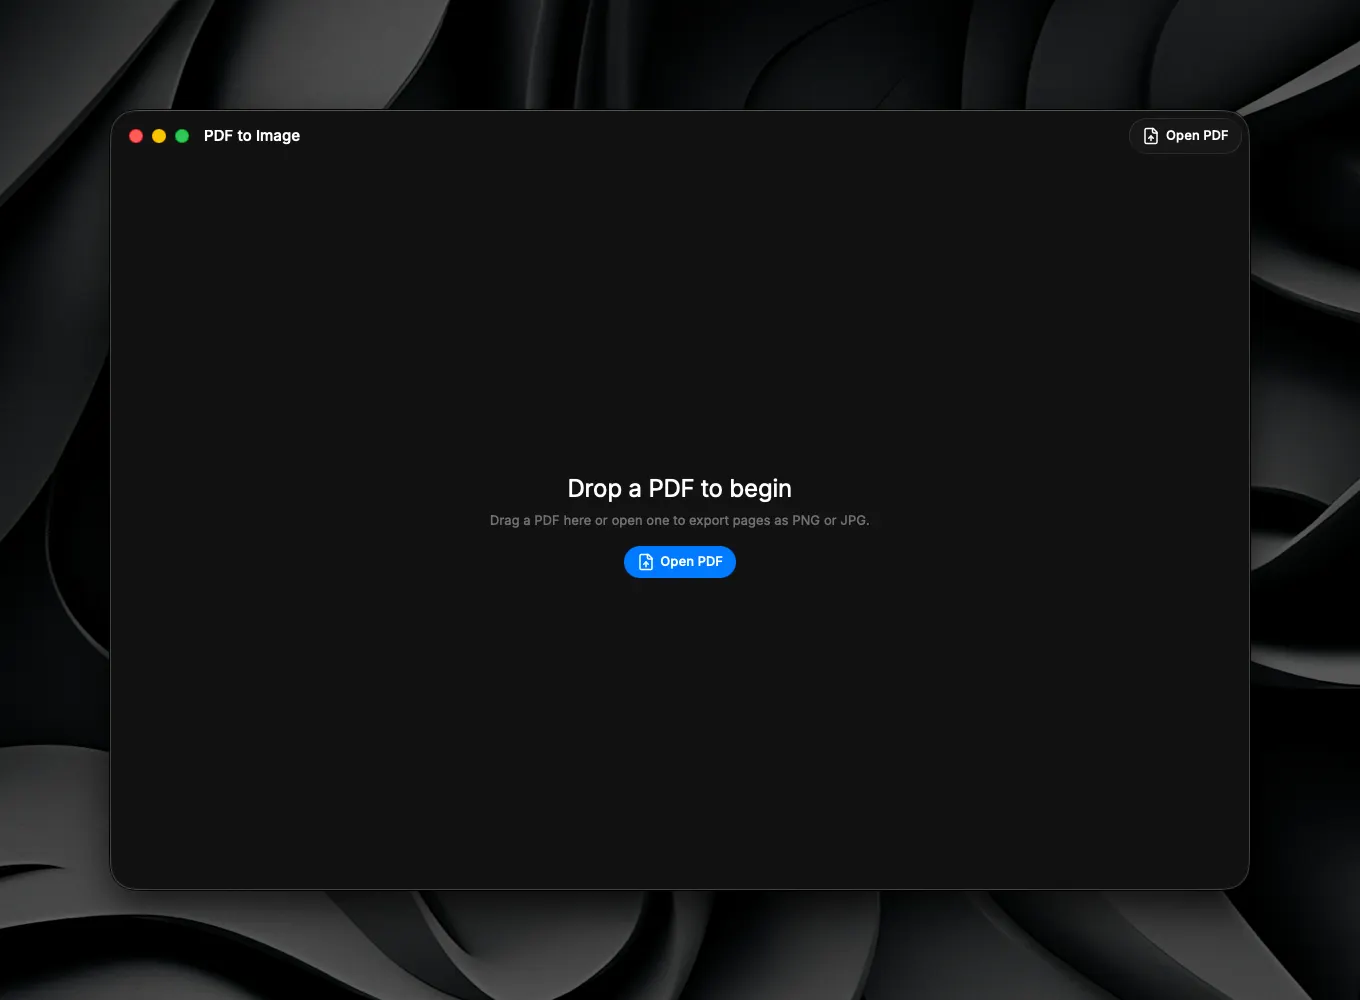Minimize window with the yellow button

pos(159,136)
